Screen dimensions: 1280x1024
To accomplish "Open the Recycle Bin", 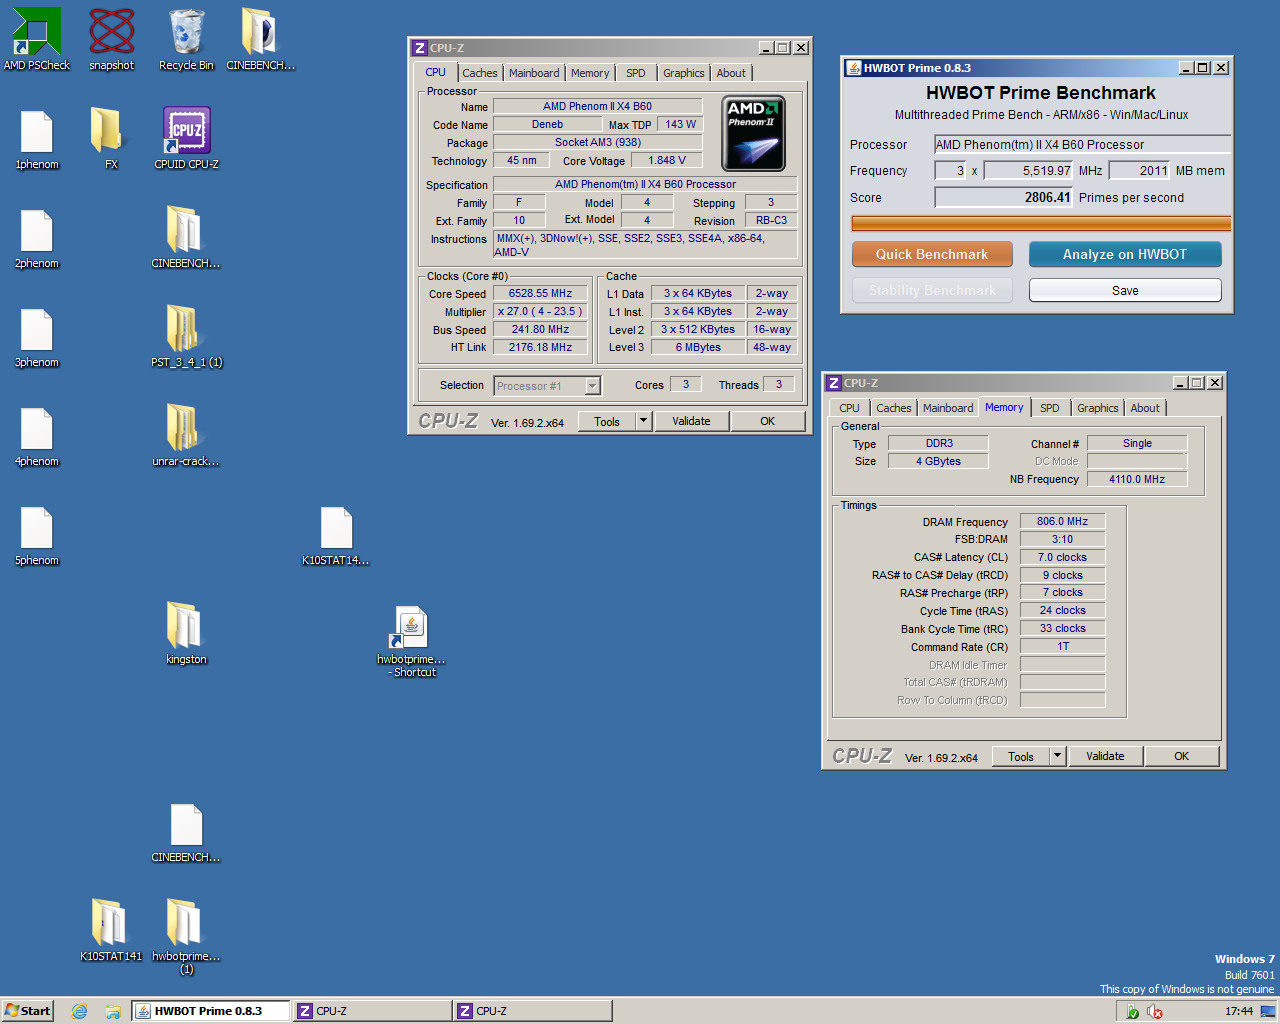I will click(186, 39).
